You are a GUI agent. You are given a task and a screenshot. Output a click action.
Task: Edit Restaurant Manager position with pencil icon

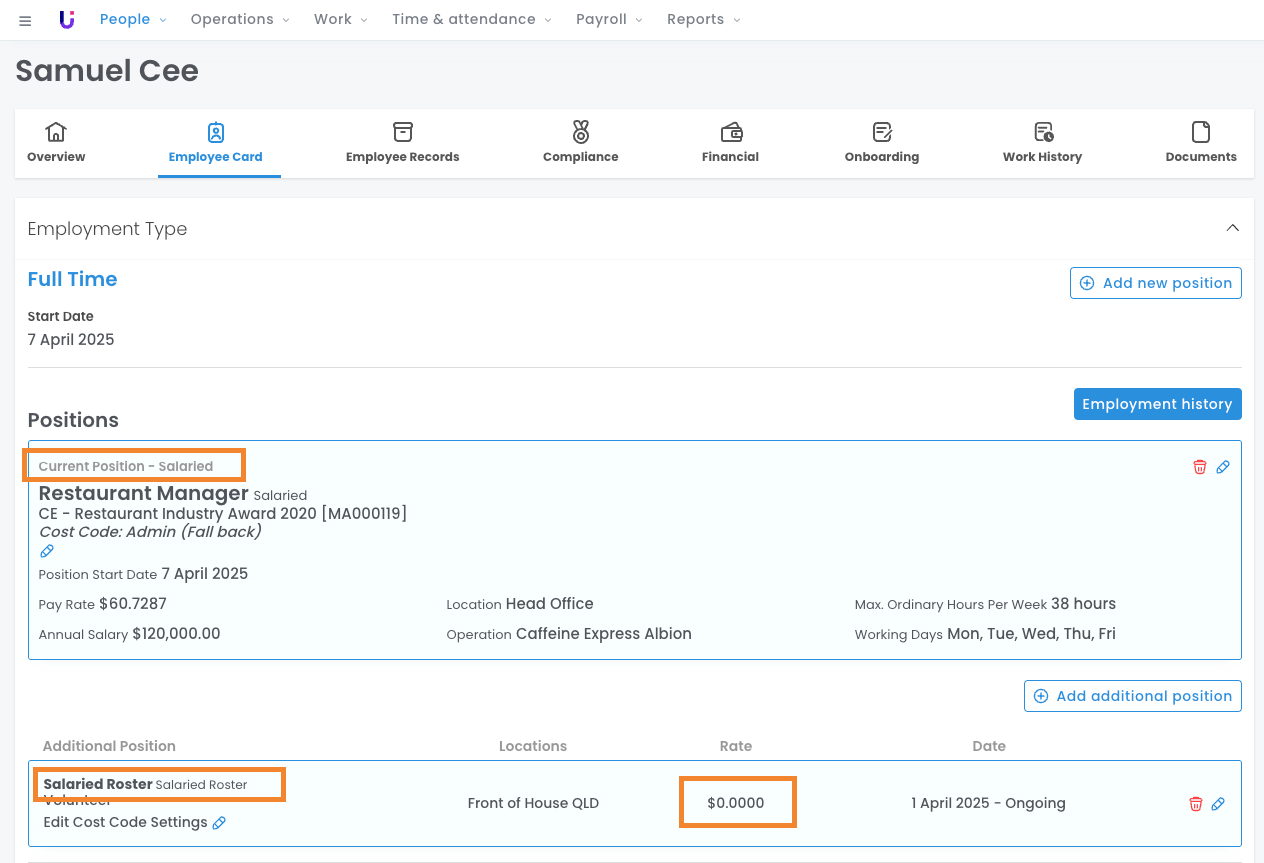[x=1222, y=467]
